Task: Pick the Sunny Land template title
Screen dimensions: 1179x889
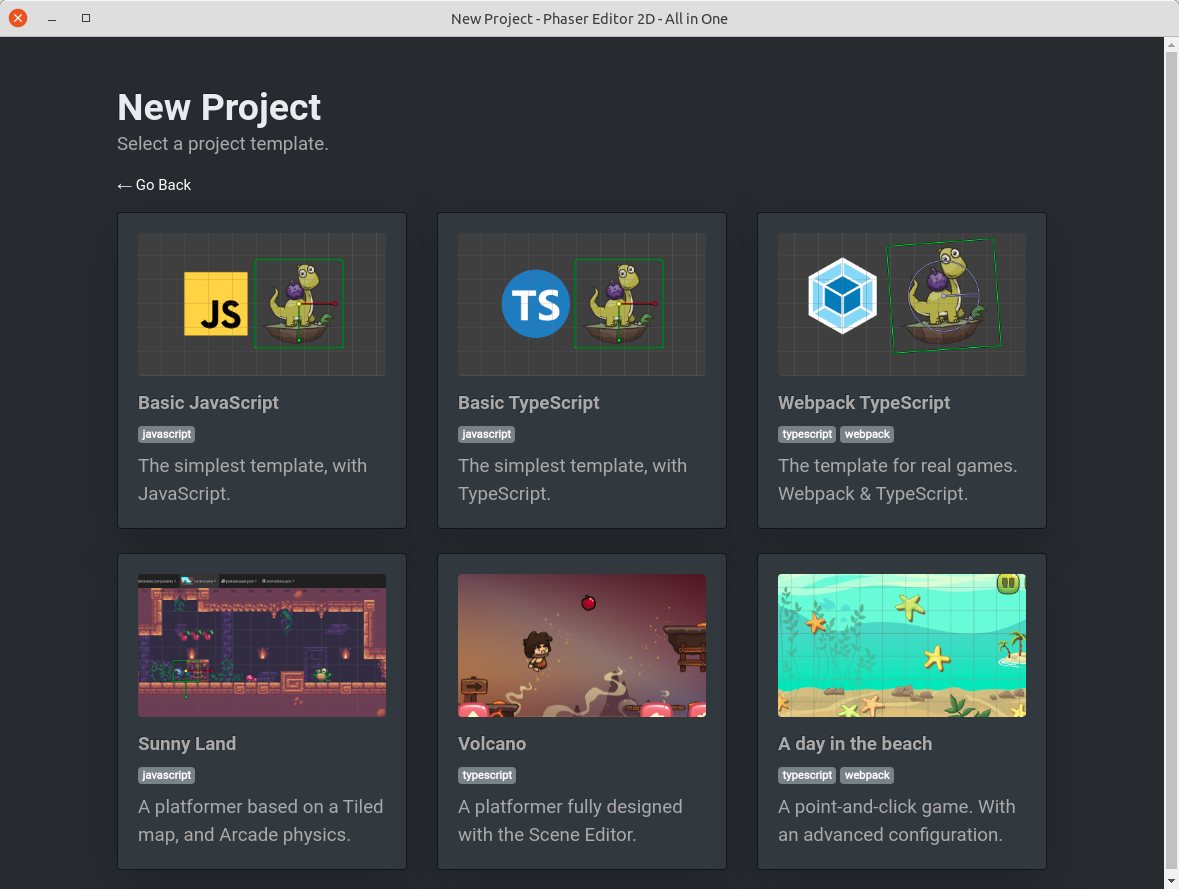Action: click(x=187, y=744)
